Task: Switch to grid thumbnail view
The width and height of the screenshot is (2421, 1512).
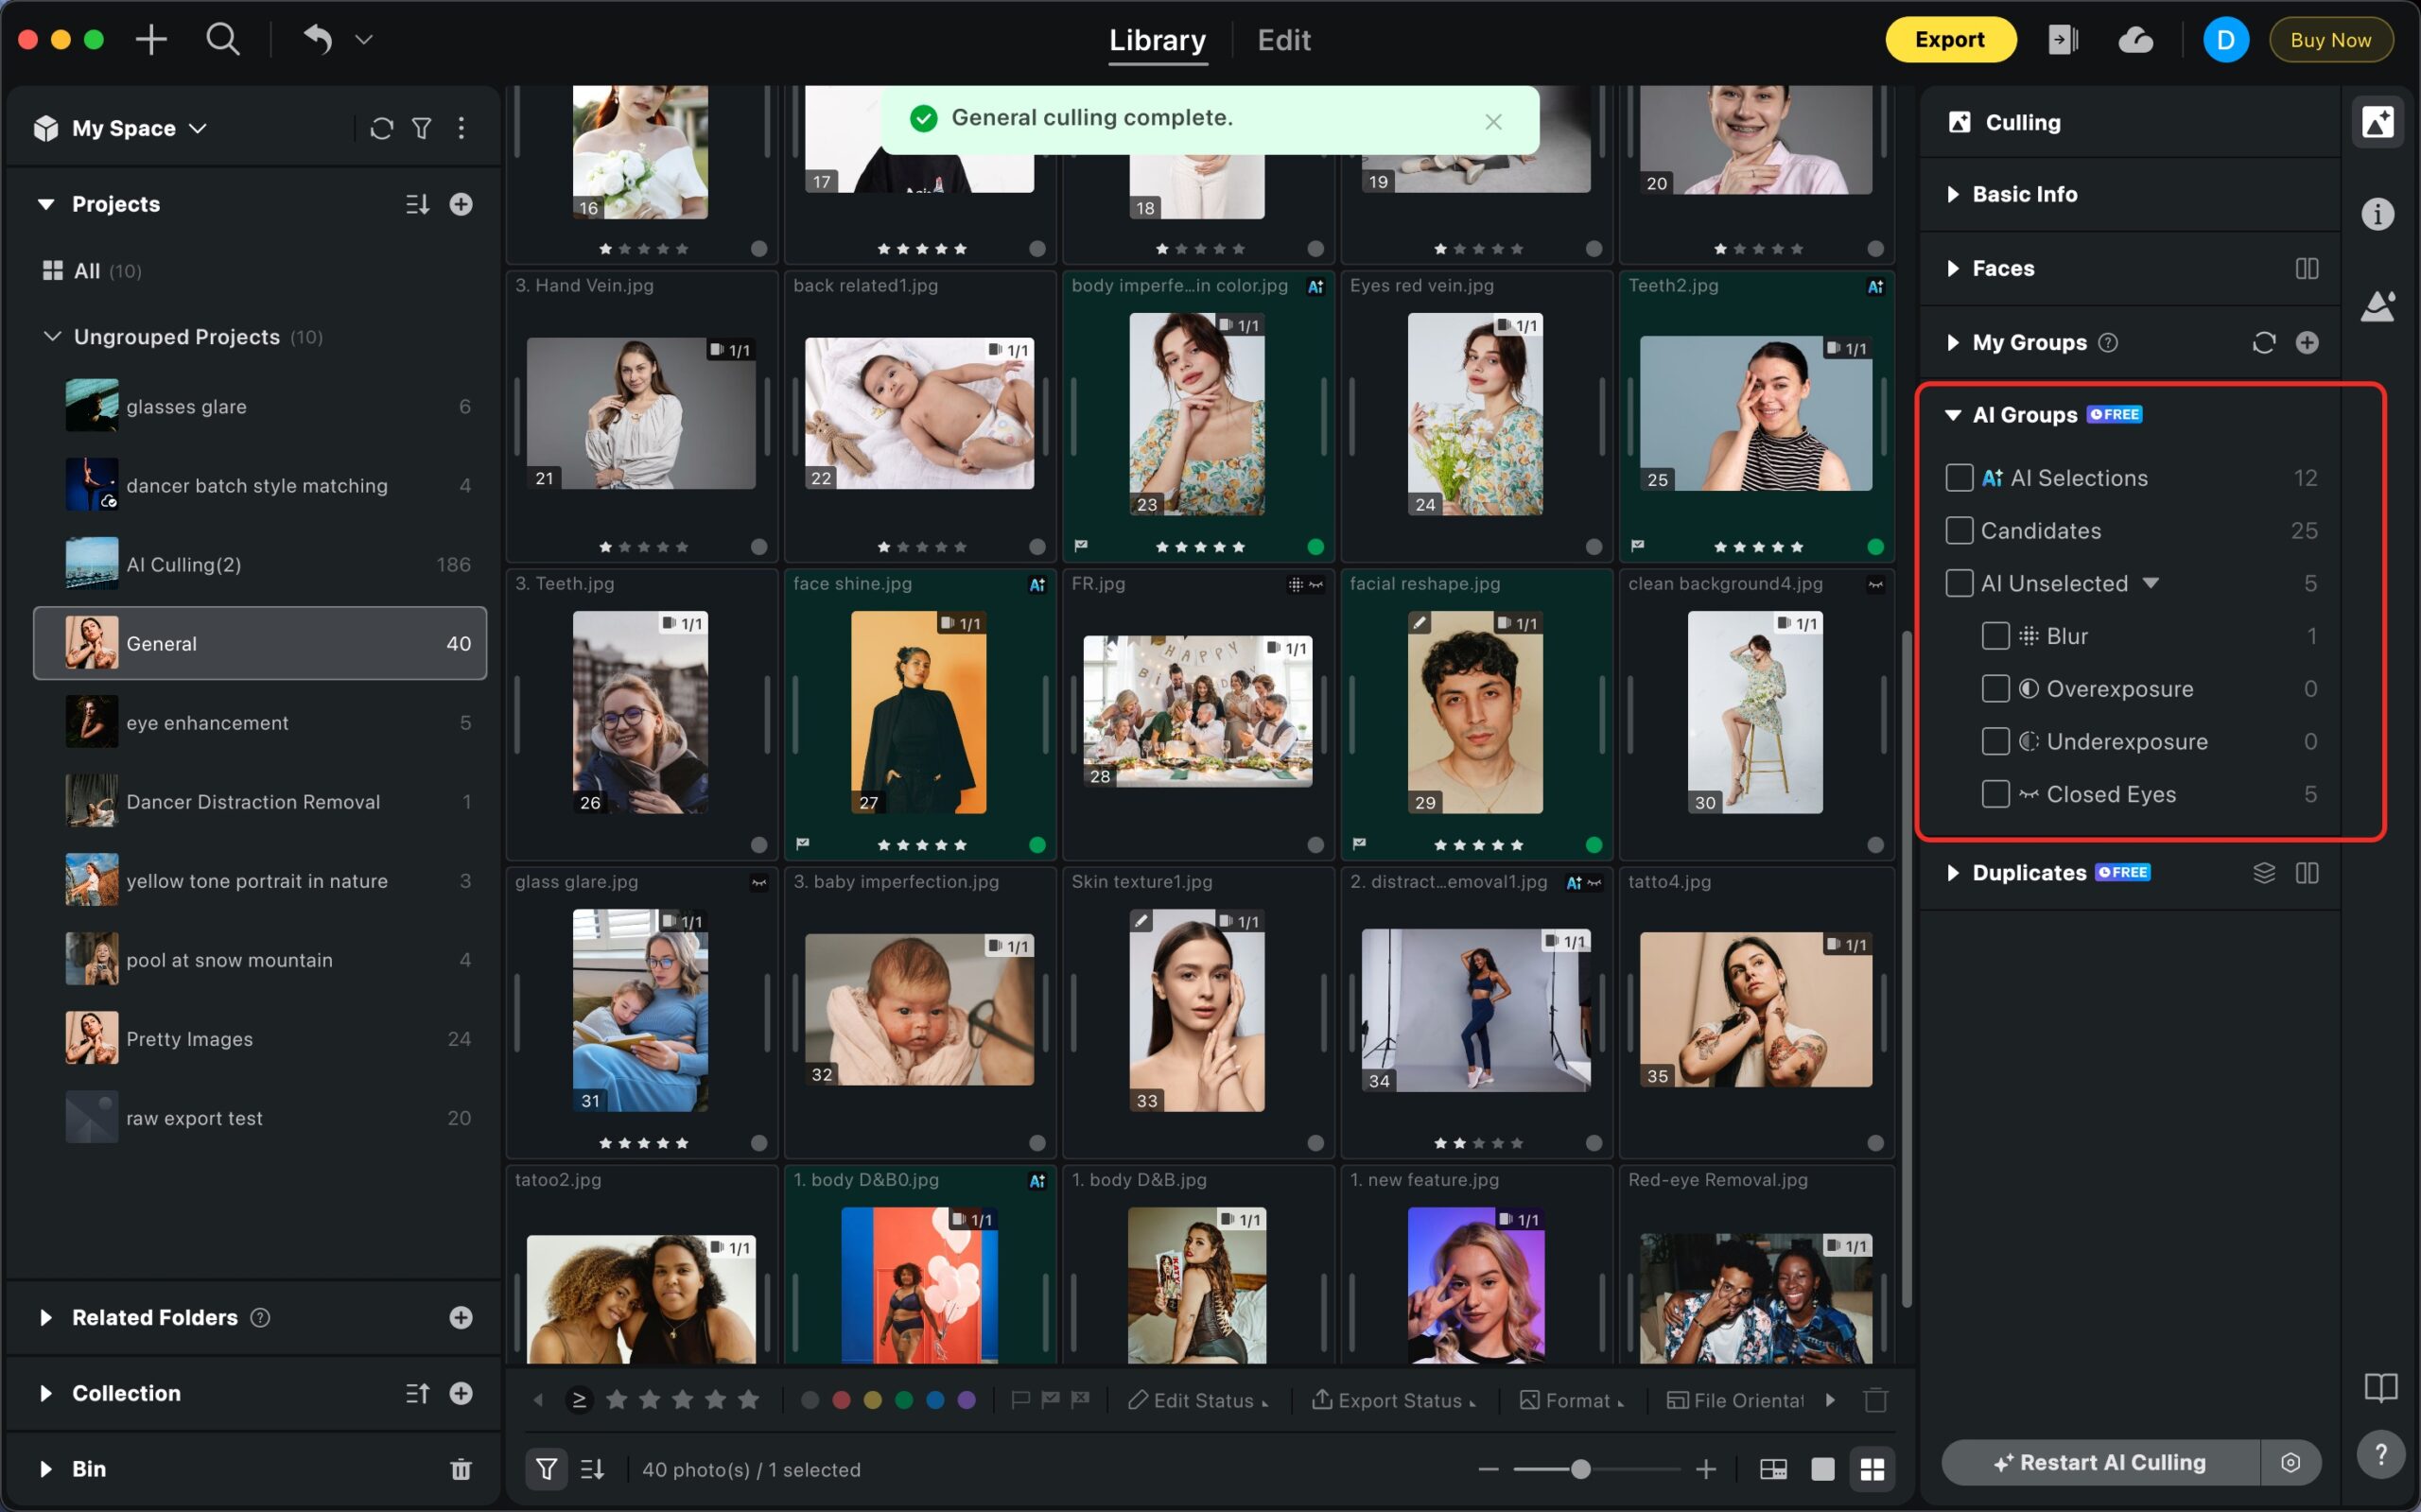Action: pyautogui.click(x=1872, y=1469)
